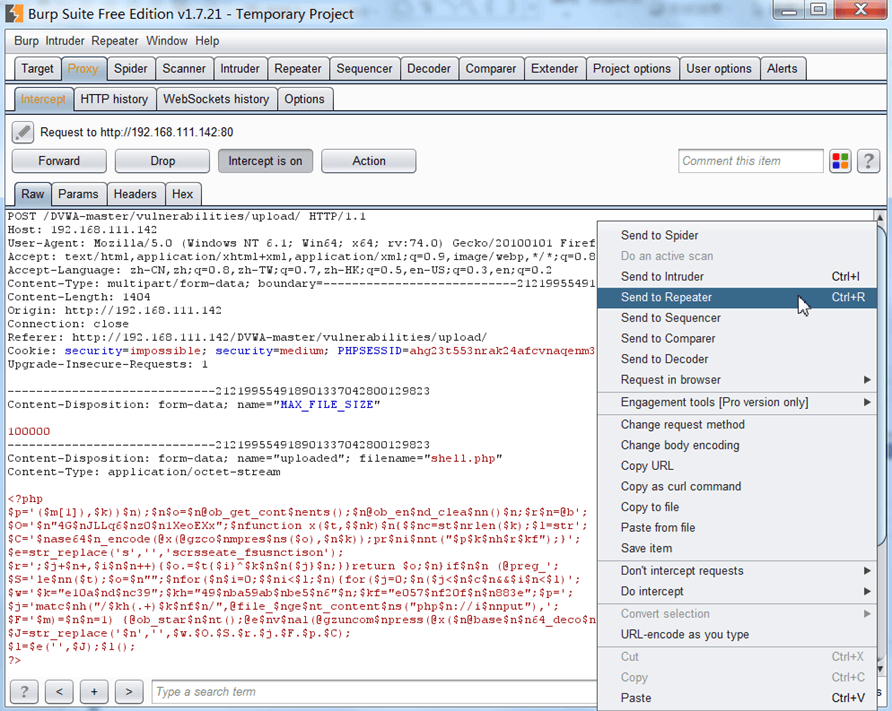
Task: Open the Project options tab
Action: click(631, 69)
